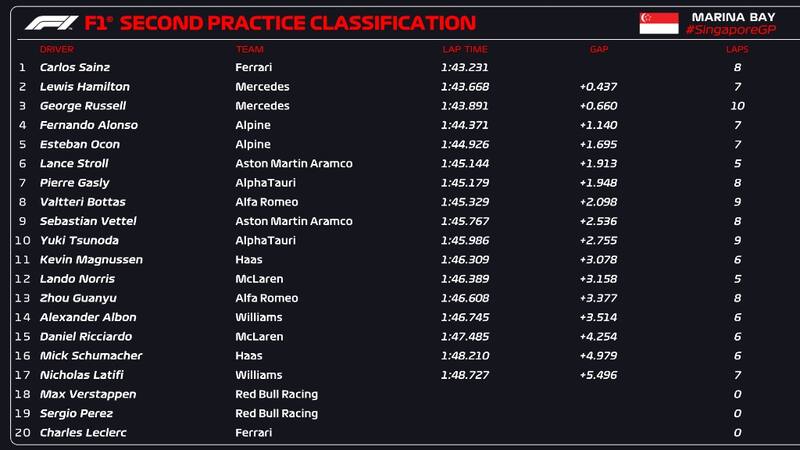The height and width of the screenshot is (450, 800).
Task: Click the TEAM column header
Action: [249, 49]
